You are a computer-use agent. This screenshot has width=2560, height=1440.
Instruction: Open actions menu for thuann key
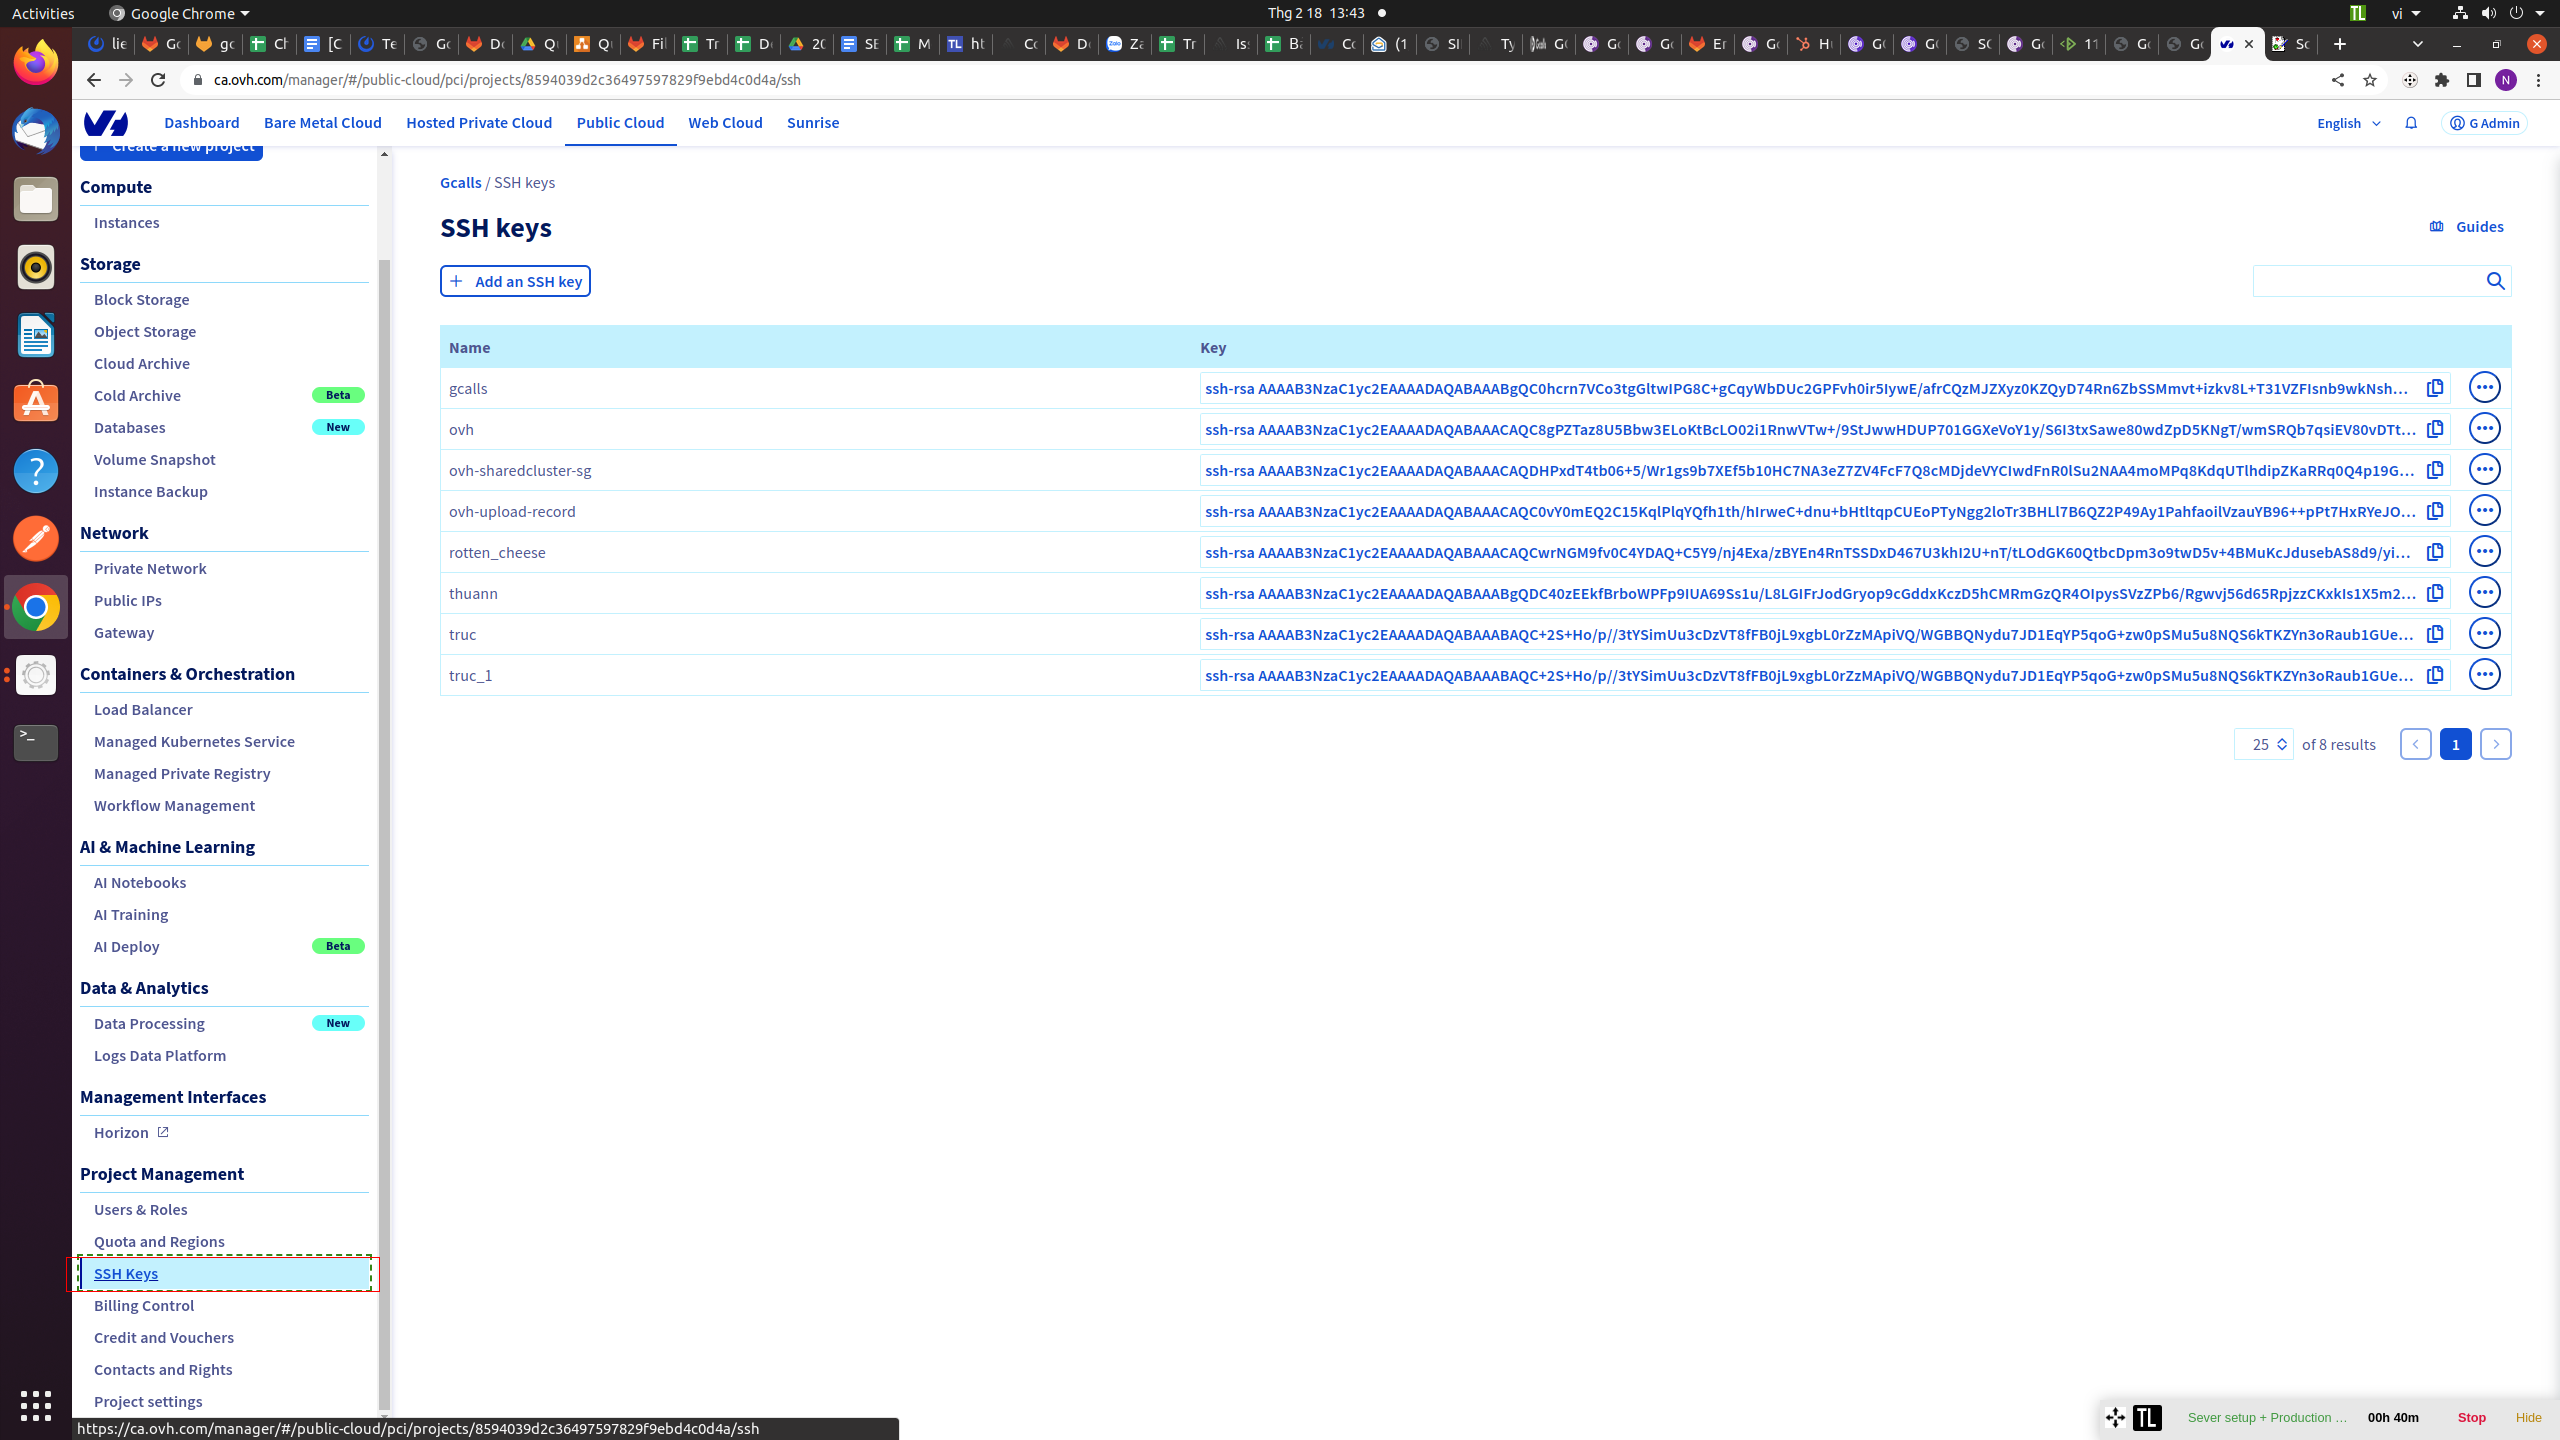[x=2485, y=593]
